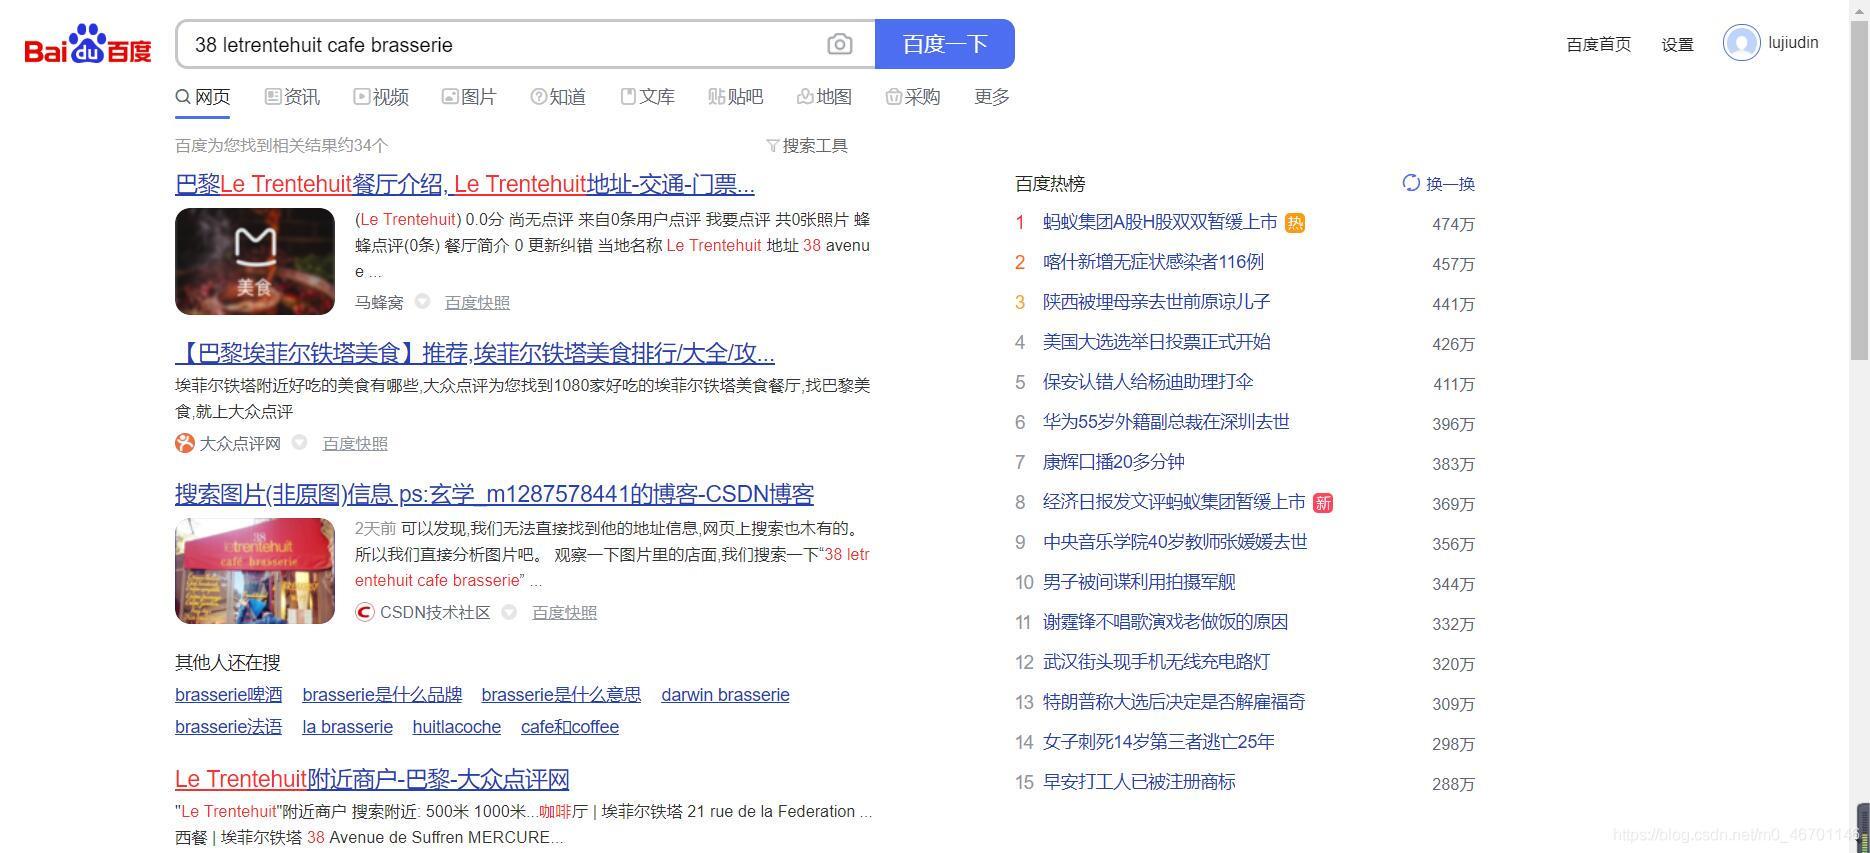Click the shield icon next to CSDN技术社区

coord(509,612)
